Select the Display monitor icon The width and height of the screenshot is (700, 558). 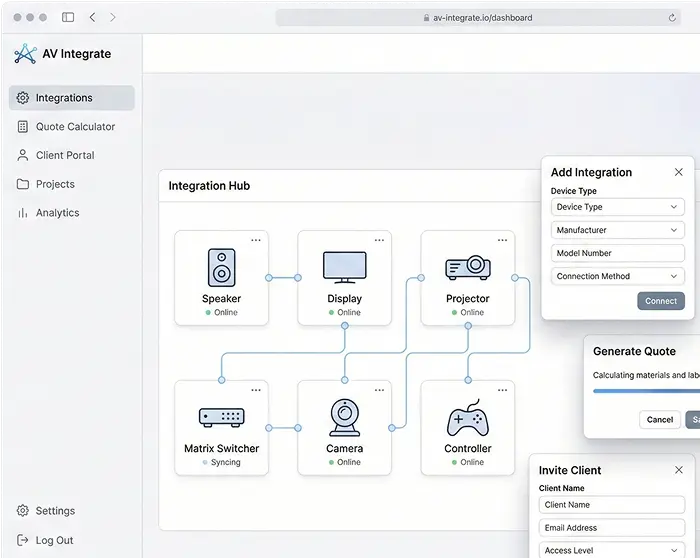(345, 267)
